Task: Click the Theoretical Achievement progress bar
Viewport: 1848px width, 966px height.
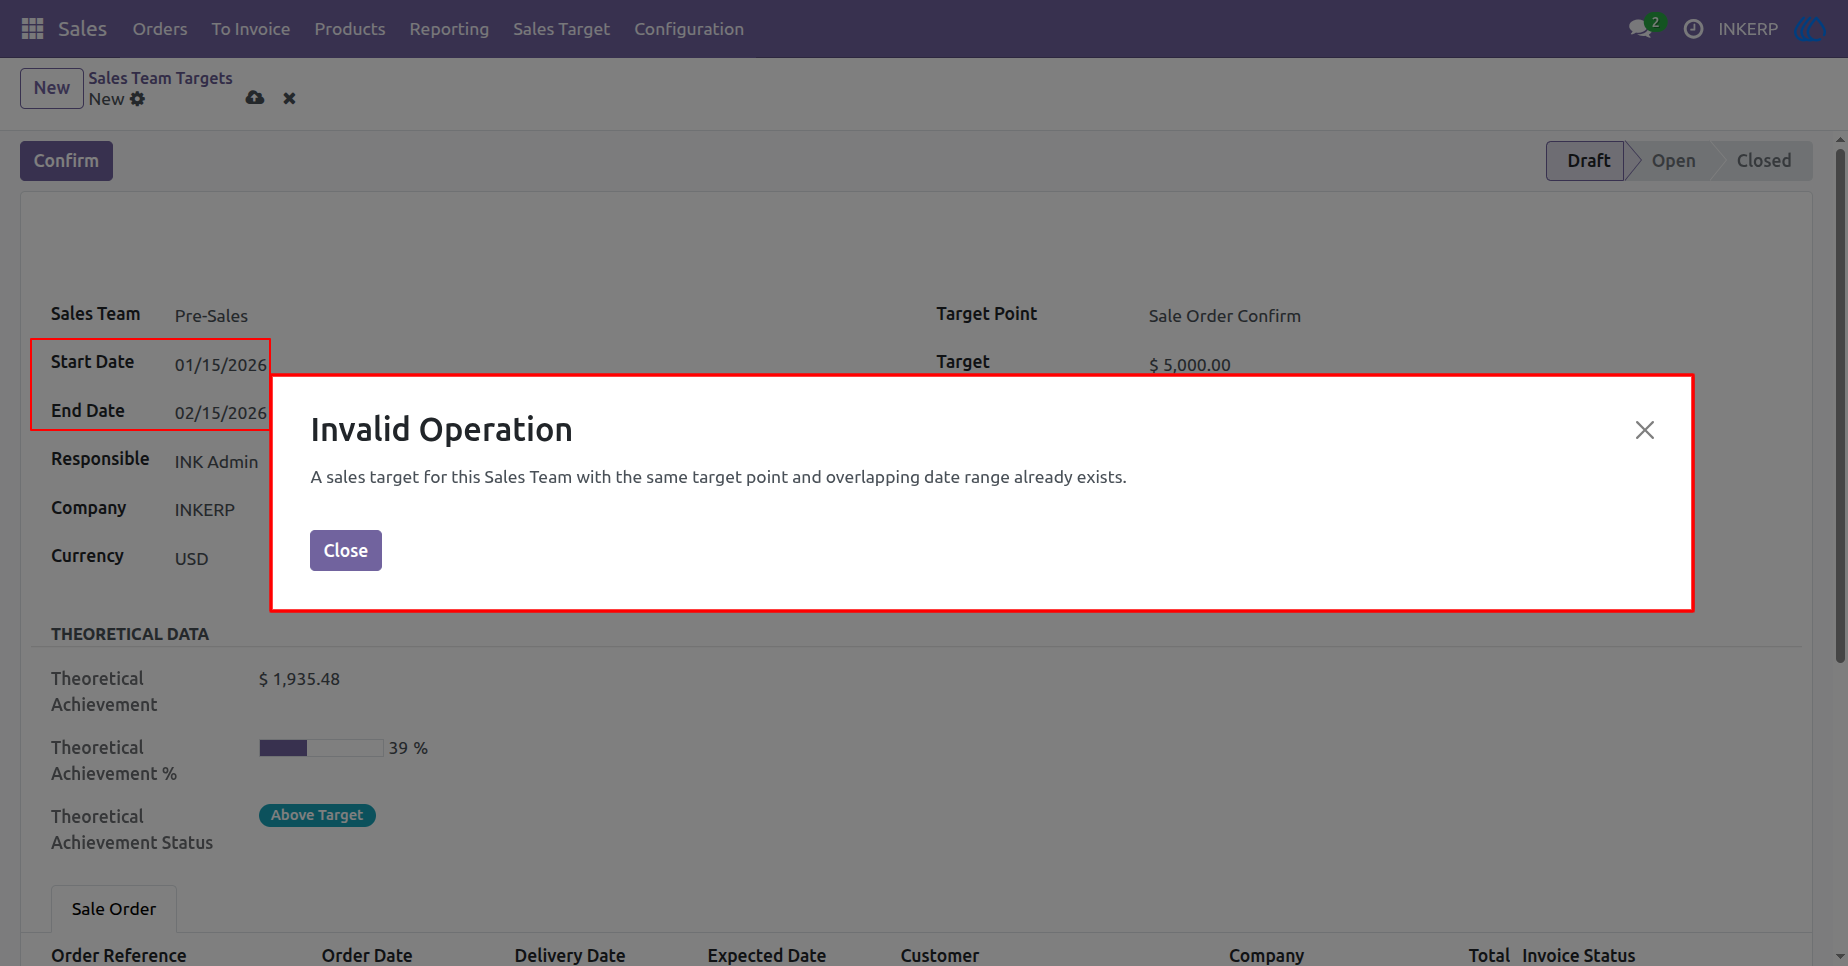Action: pos(321,748)
